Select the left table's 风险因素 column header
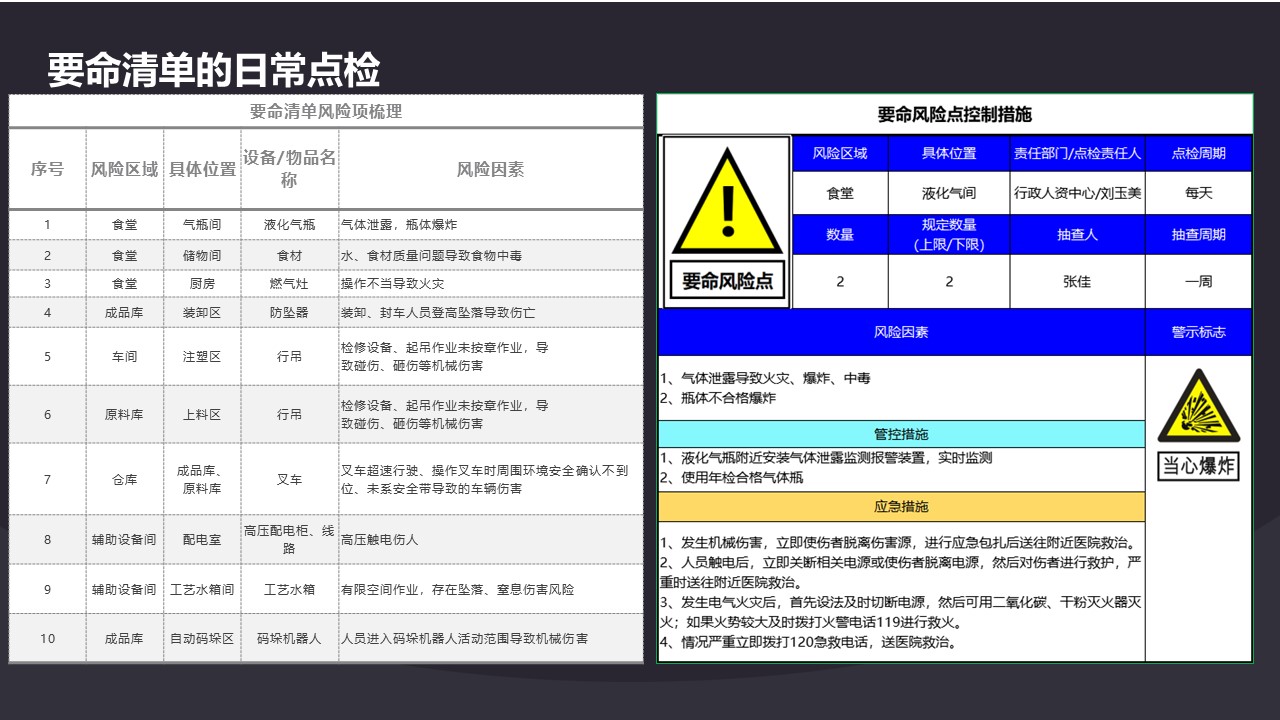The image size is (1280, 720). [490, 169]
